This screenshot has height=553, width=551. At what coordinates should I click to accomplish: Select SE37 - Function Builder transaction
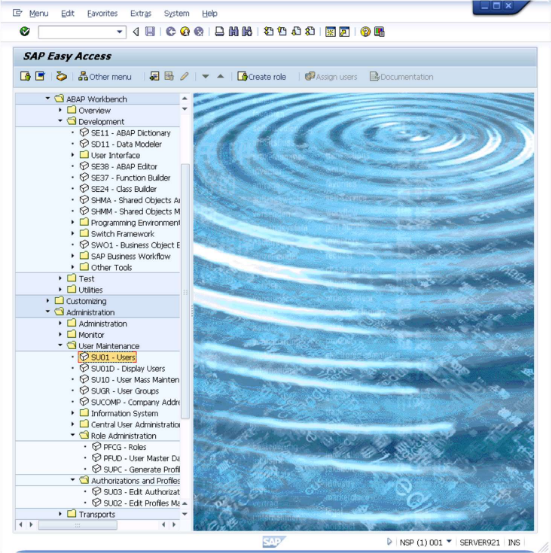[x=125, y=177]
